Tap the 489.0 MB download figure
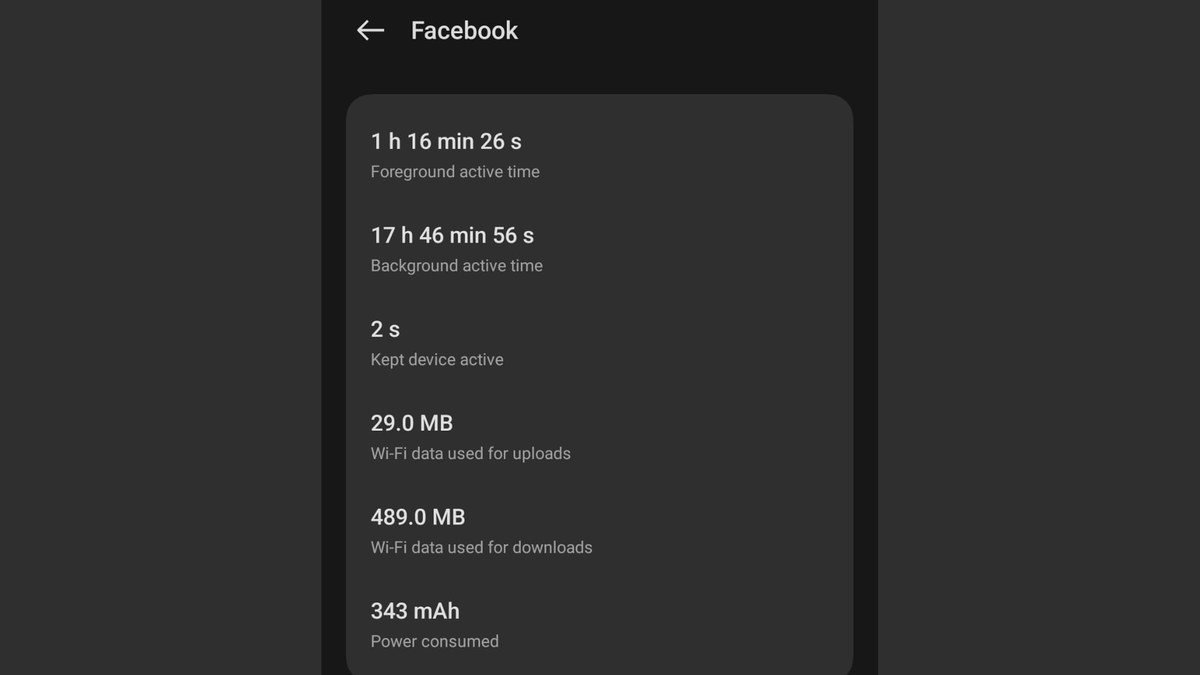 pyautogui.click(x=418, y=517)
